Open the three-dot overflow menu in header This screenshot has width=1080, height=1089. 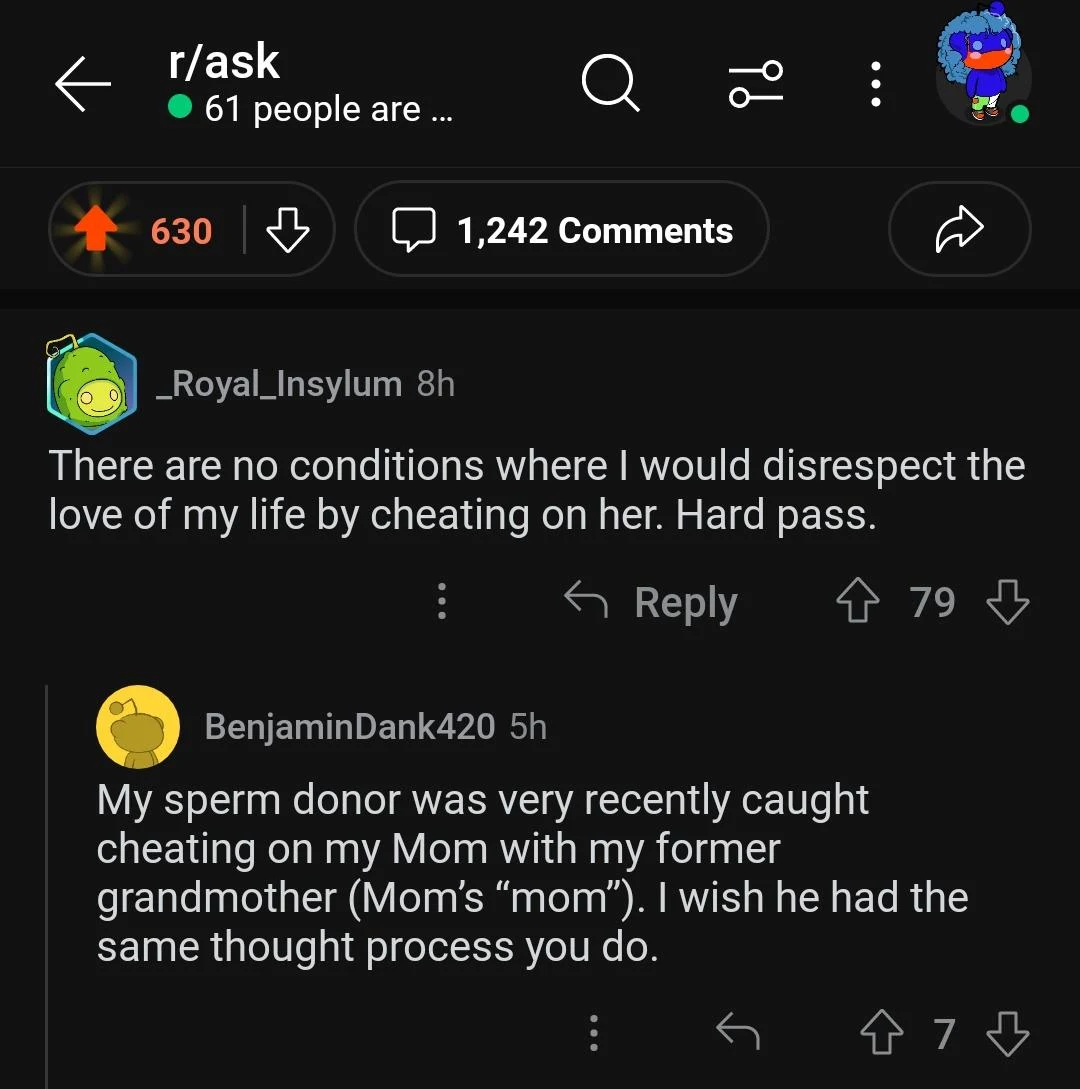[875, 84]
